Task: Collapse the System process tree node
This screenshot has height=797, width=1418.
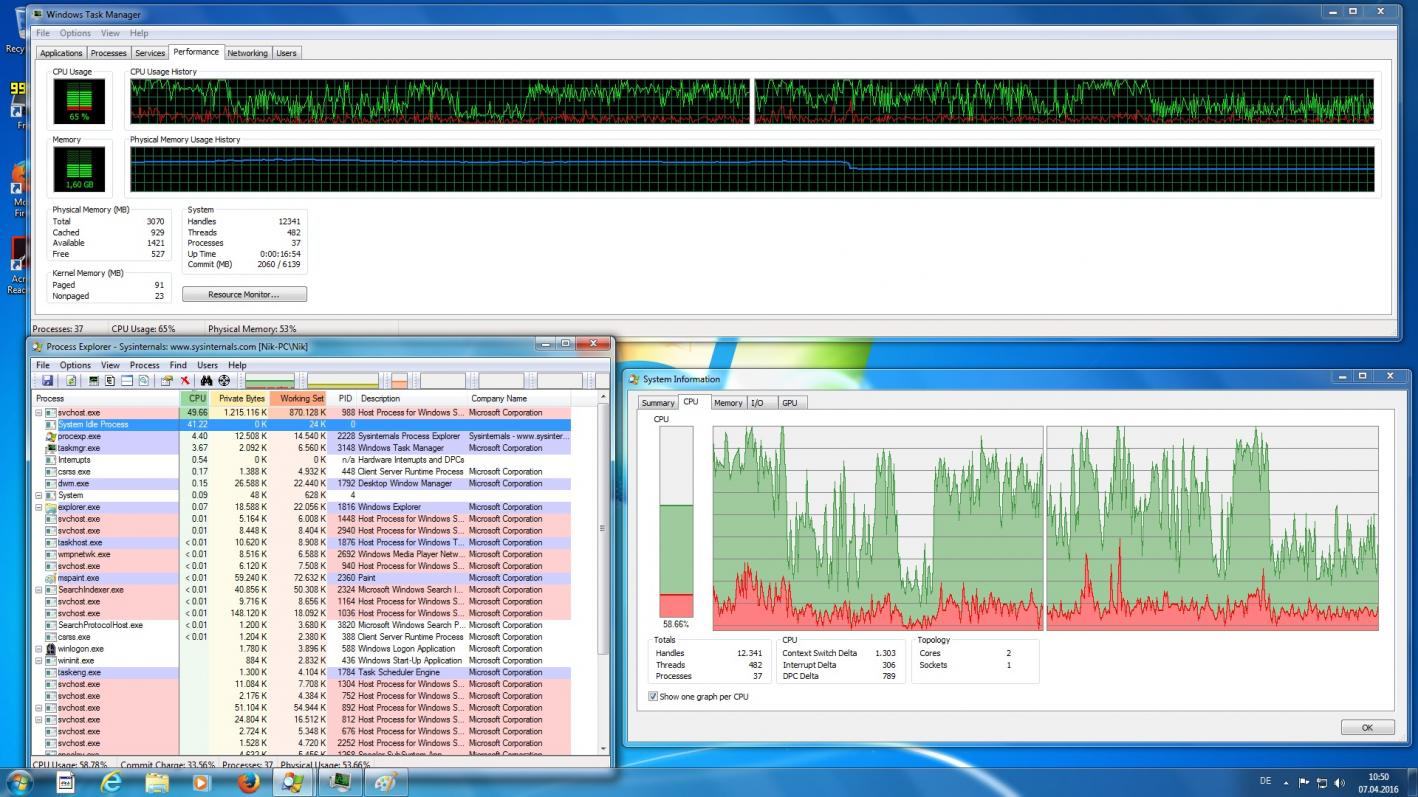Action: click(39, 495)
